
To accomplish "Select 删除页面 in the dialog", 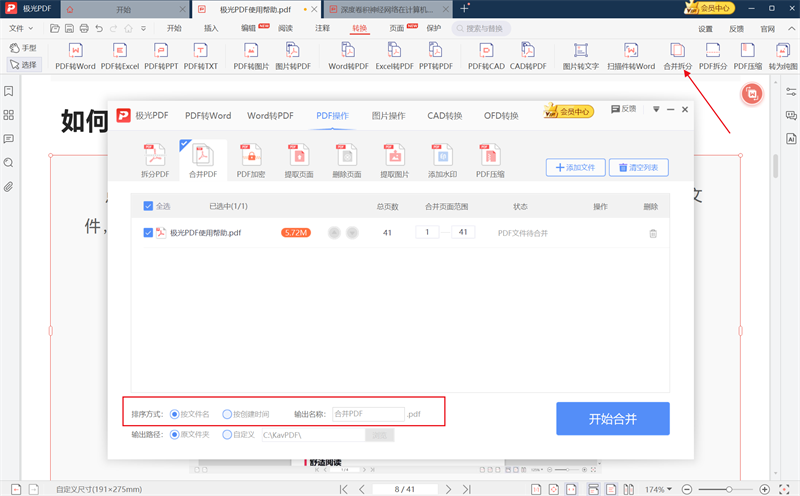I will click(347, 160).
